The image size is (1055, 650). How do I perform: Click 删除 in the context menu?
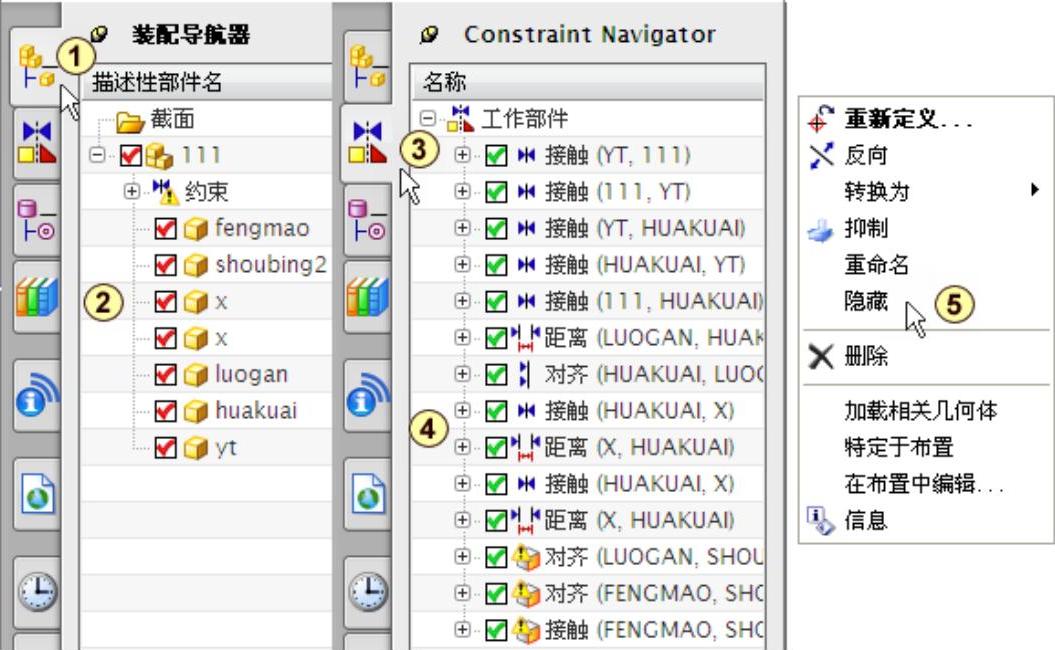866,358
